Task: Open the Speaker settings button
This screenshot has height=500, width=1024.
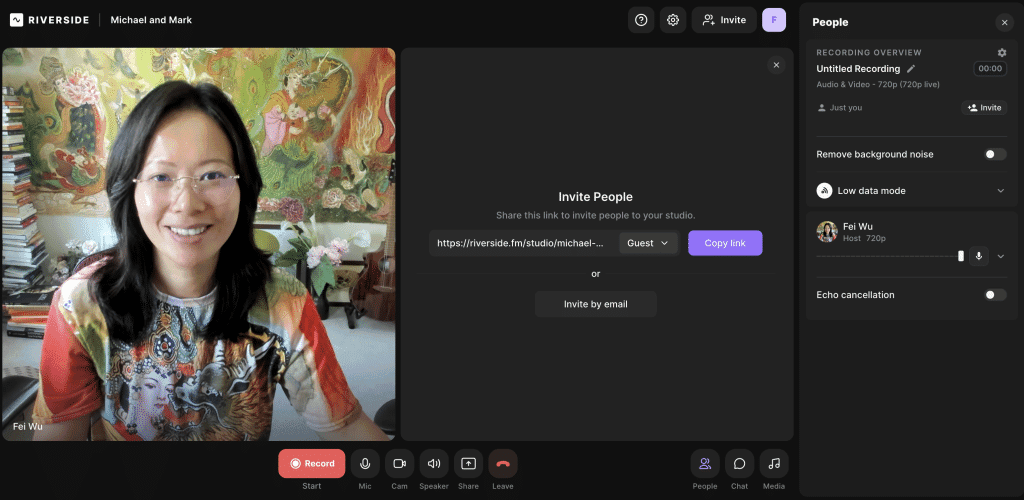Action: 434,463
